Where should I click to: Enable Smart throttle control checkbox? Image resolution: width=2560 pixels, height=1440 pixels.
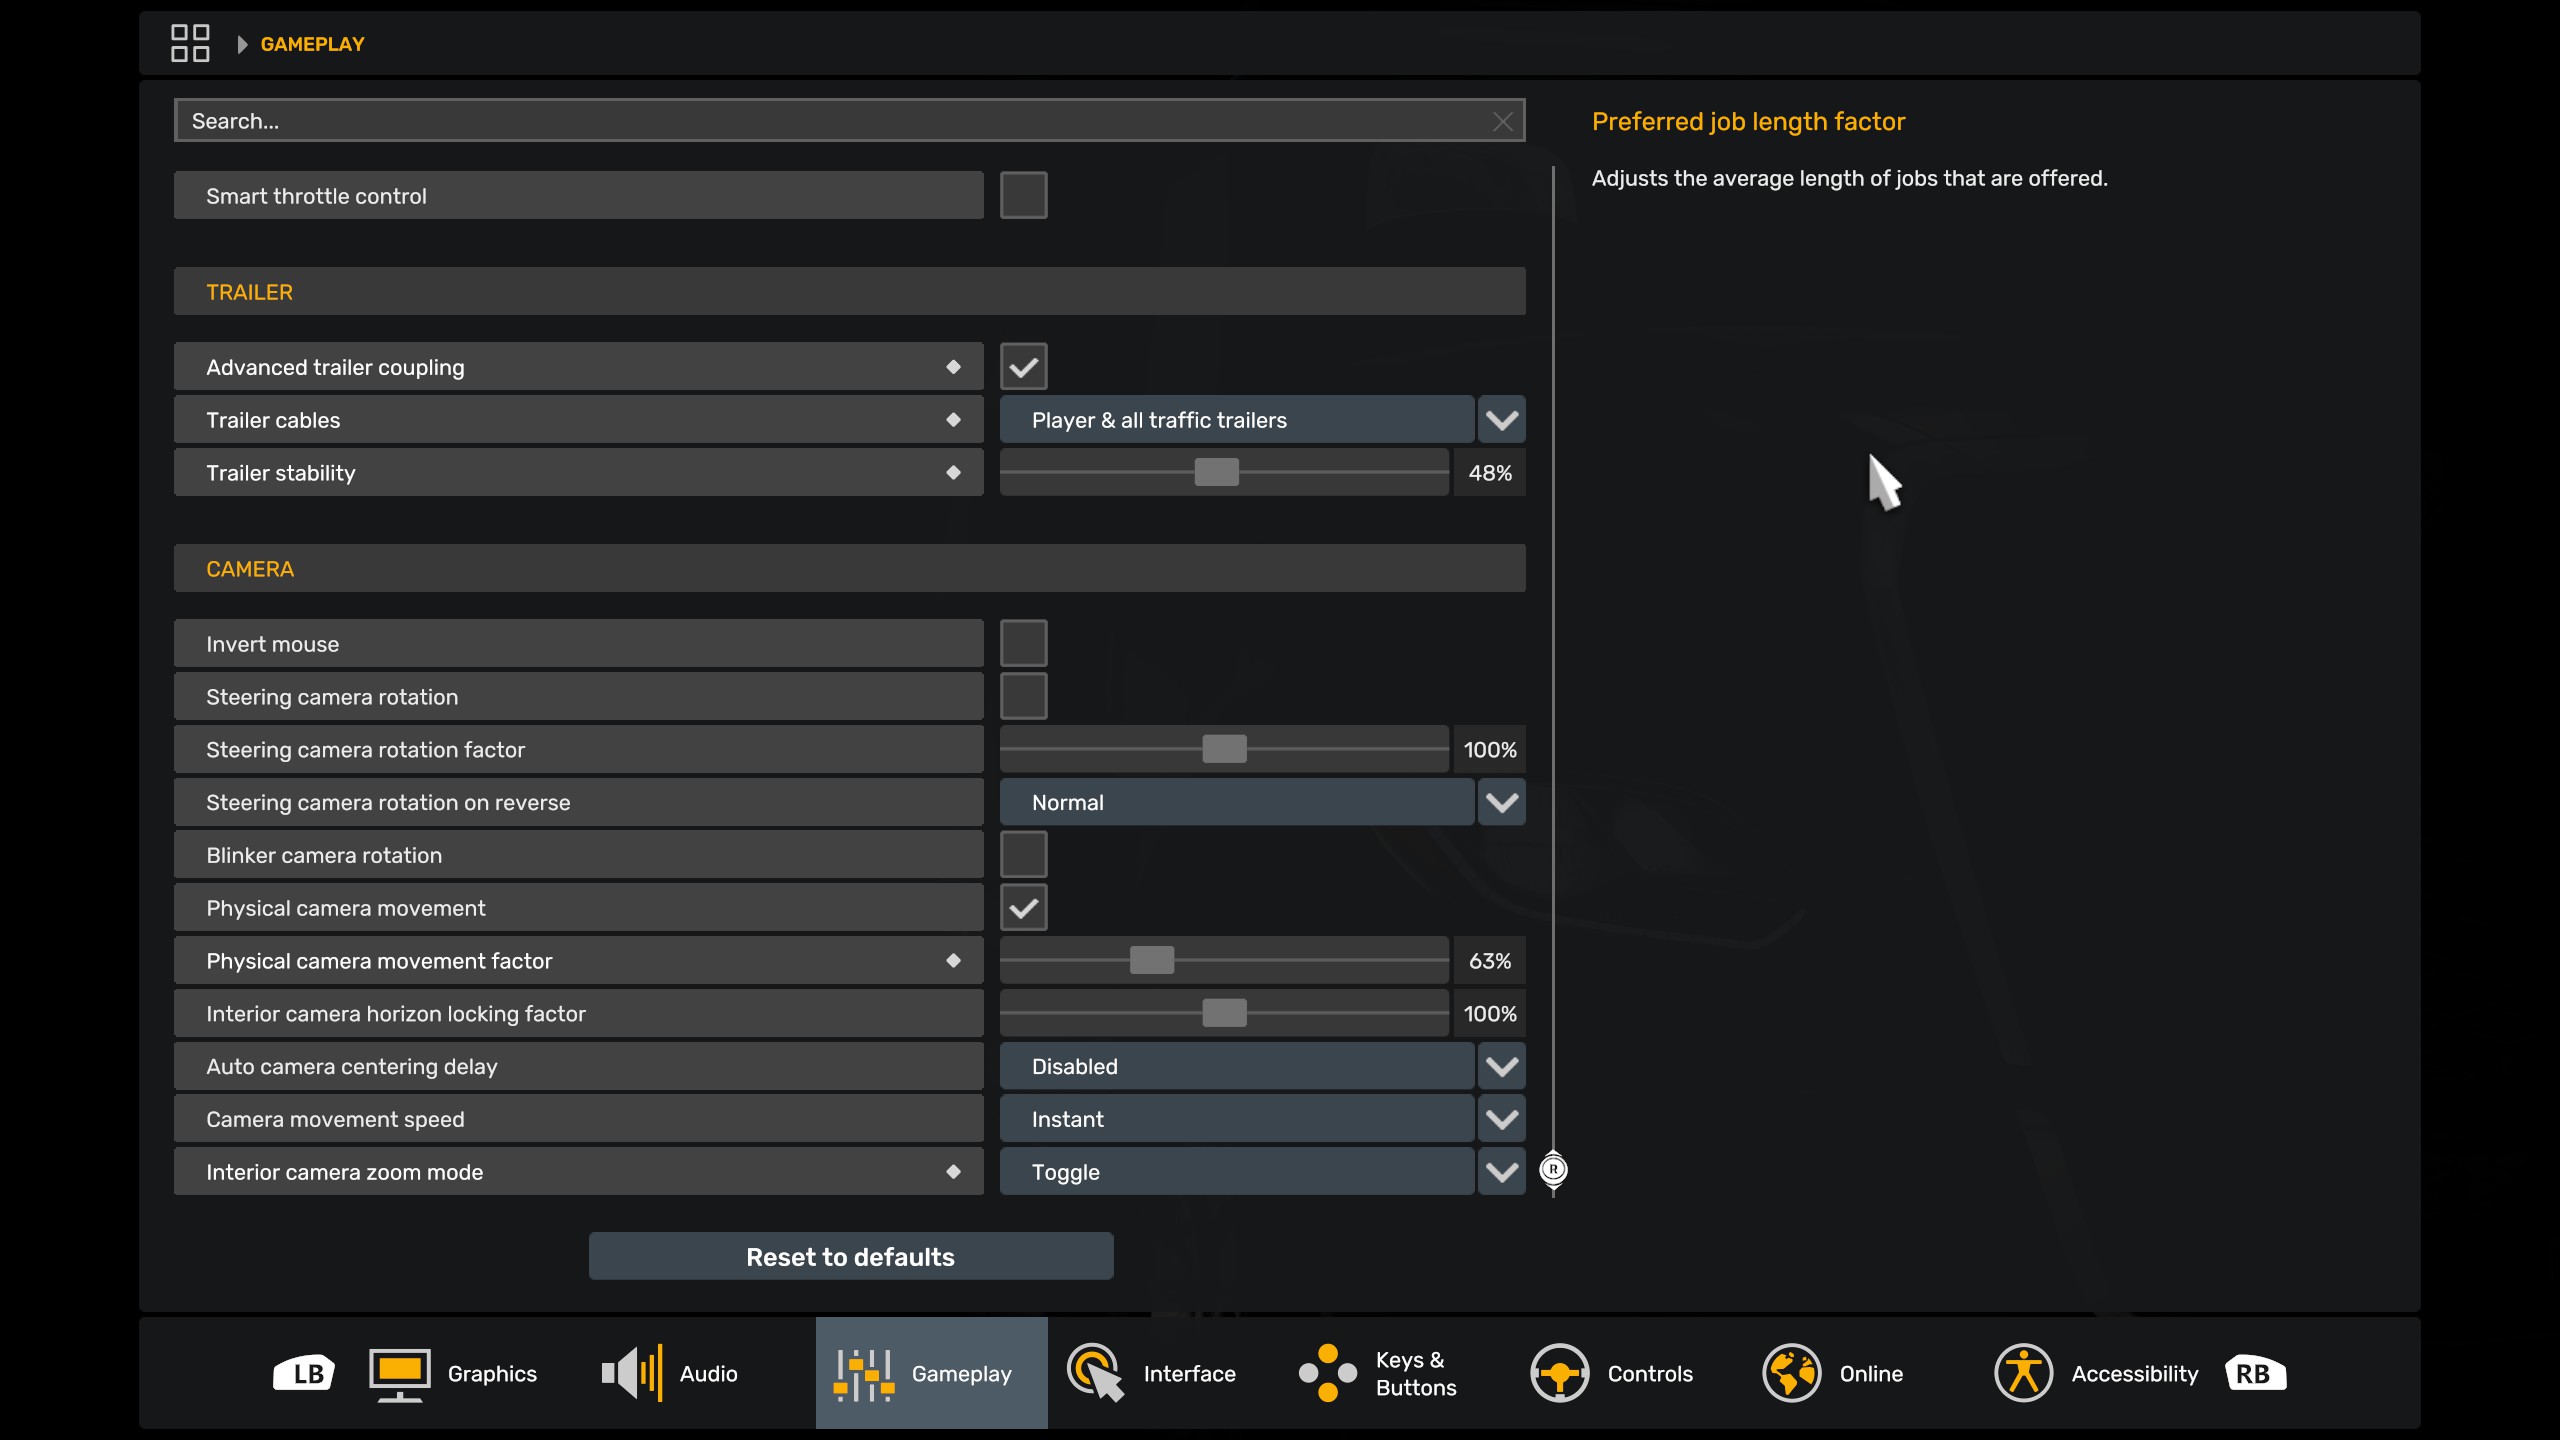pos(1023,195)
